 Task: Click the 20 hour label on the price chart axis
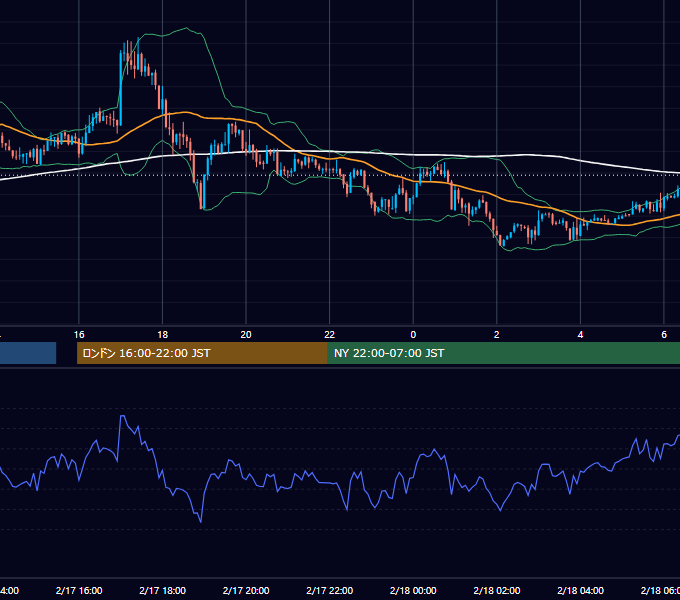coord(246,335)
